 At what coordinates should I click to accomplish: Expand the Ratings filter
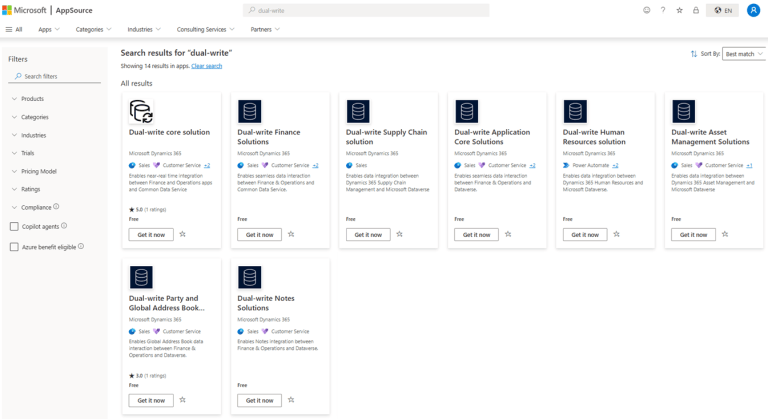click(25, 189)
